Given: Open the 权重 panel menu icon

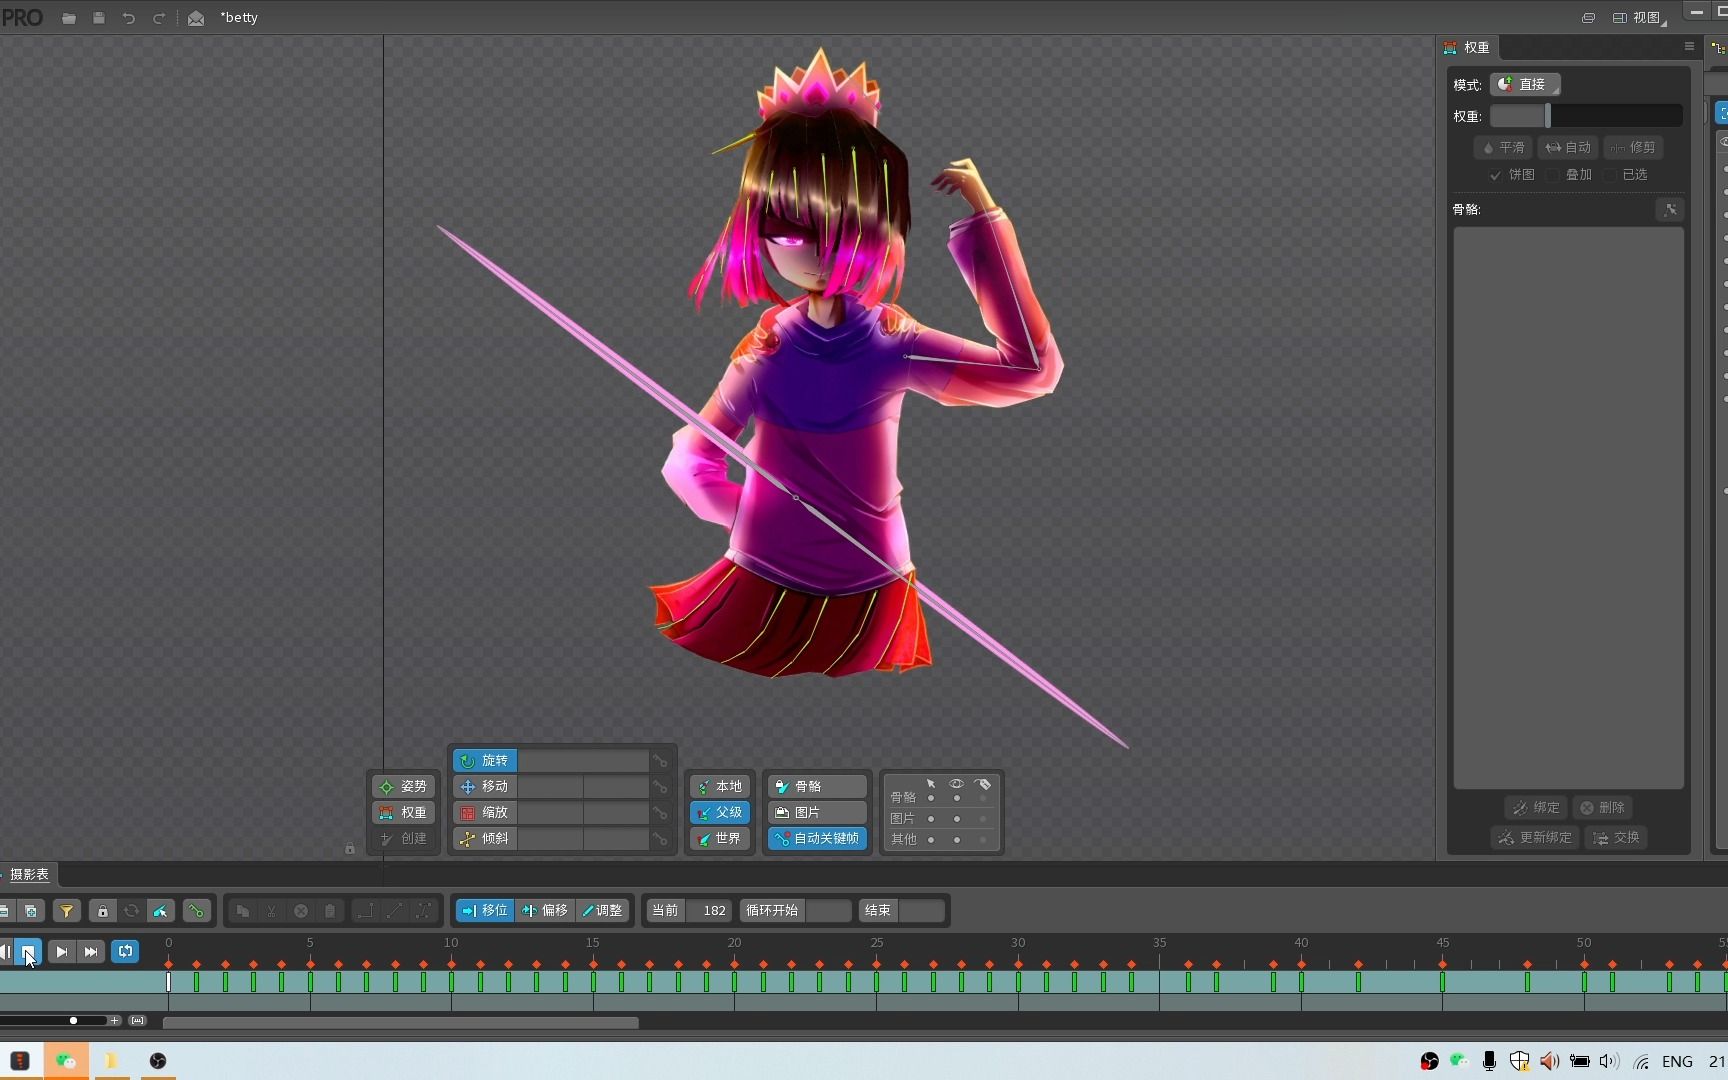Looking at the screenshot, I should click(1689, 47).
